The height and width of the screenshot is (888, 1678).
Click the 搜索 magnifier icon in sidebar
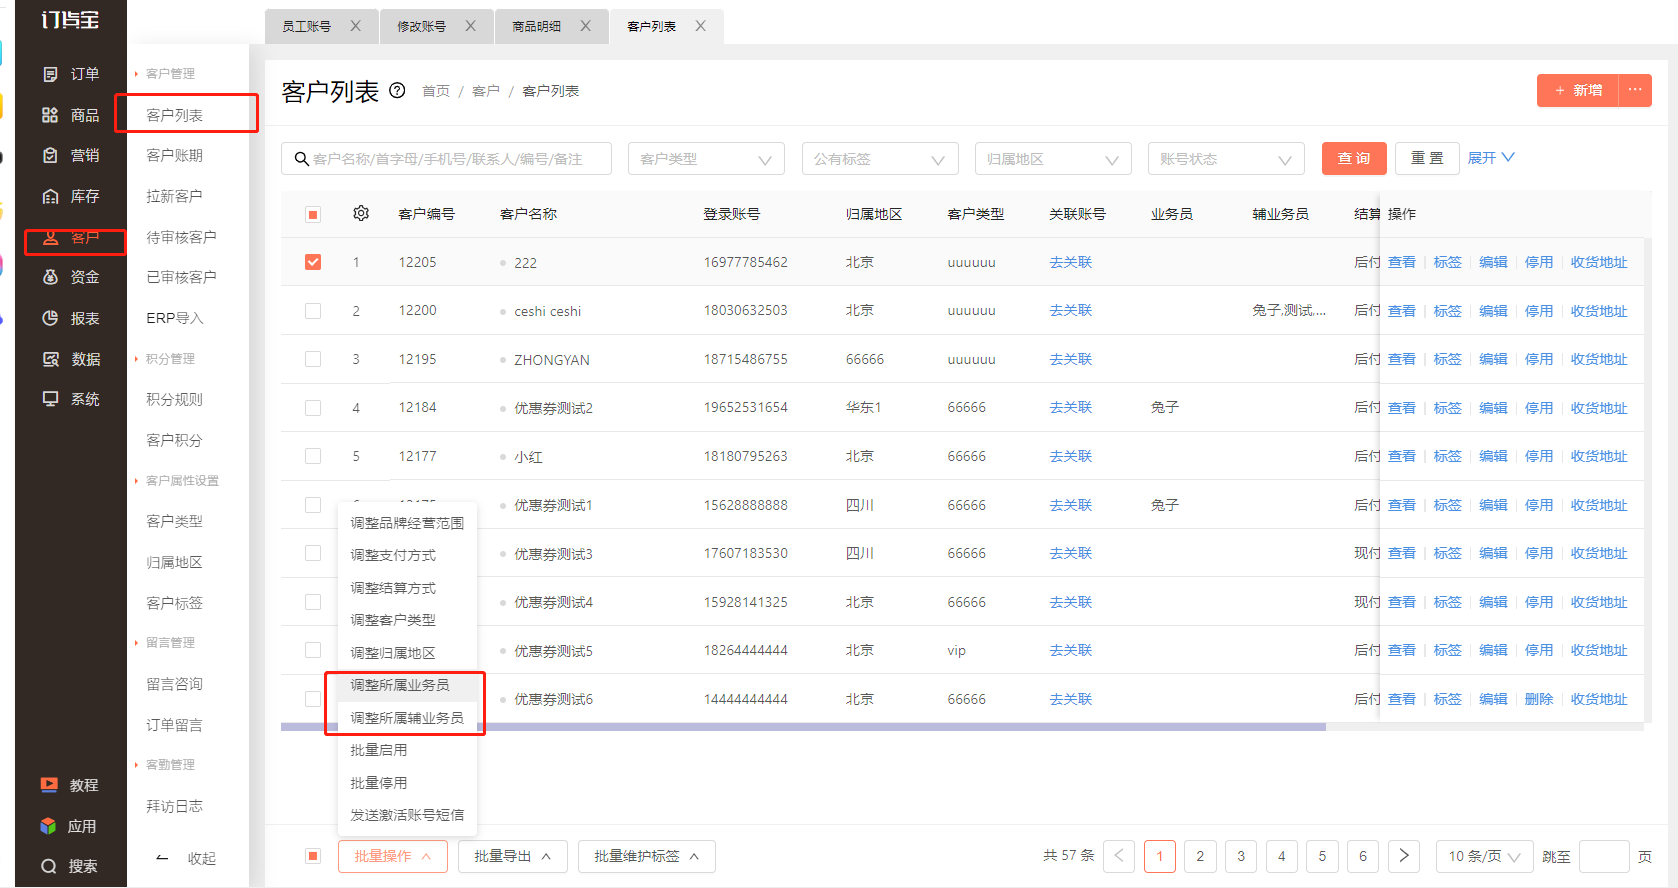pyautogui.click(x=49, y=866)
